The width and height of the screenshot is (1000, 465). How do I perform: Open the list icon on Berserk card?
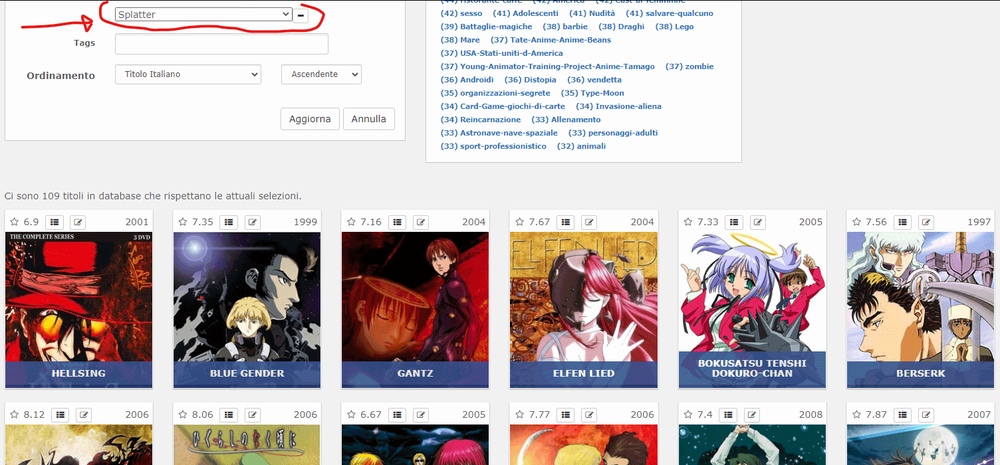(x=902, y=222)
